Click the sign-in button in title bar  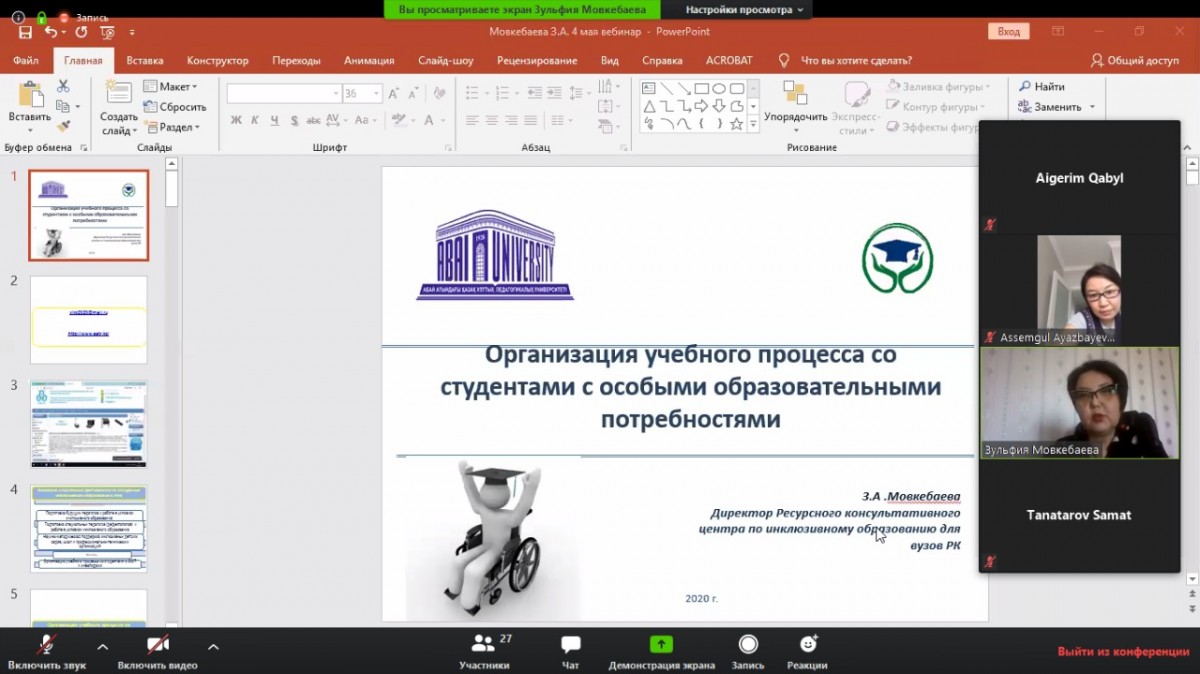(x=1008, y=32)
